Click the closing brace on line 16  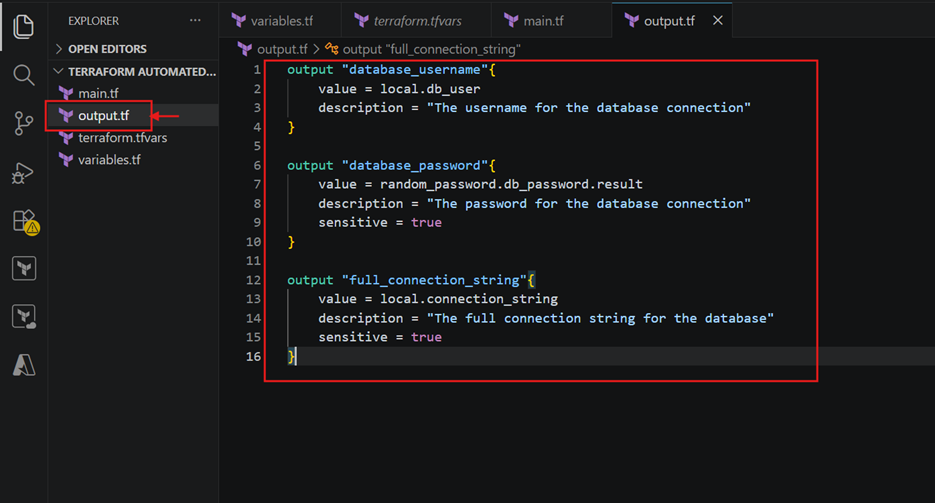pyautogui.click(x=291, y=356)
